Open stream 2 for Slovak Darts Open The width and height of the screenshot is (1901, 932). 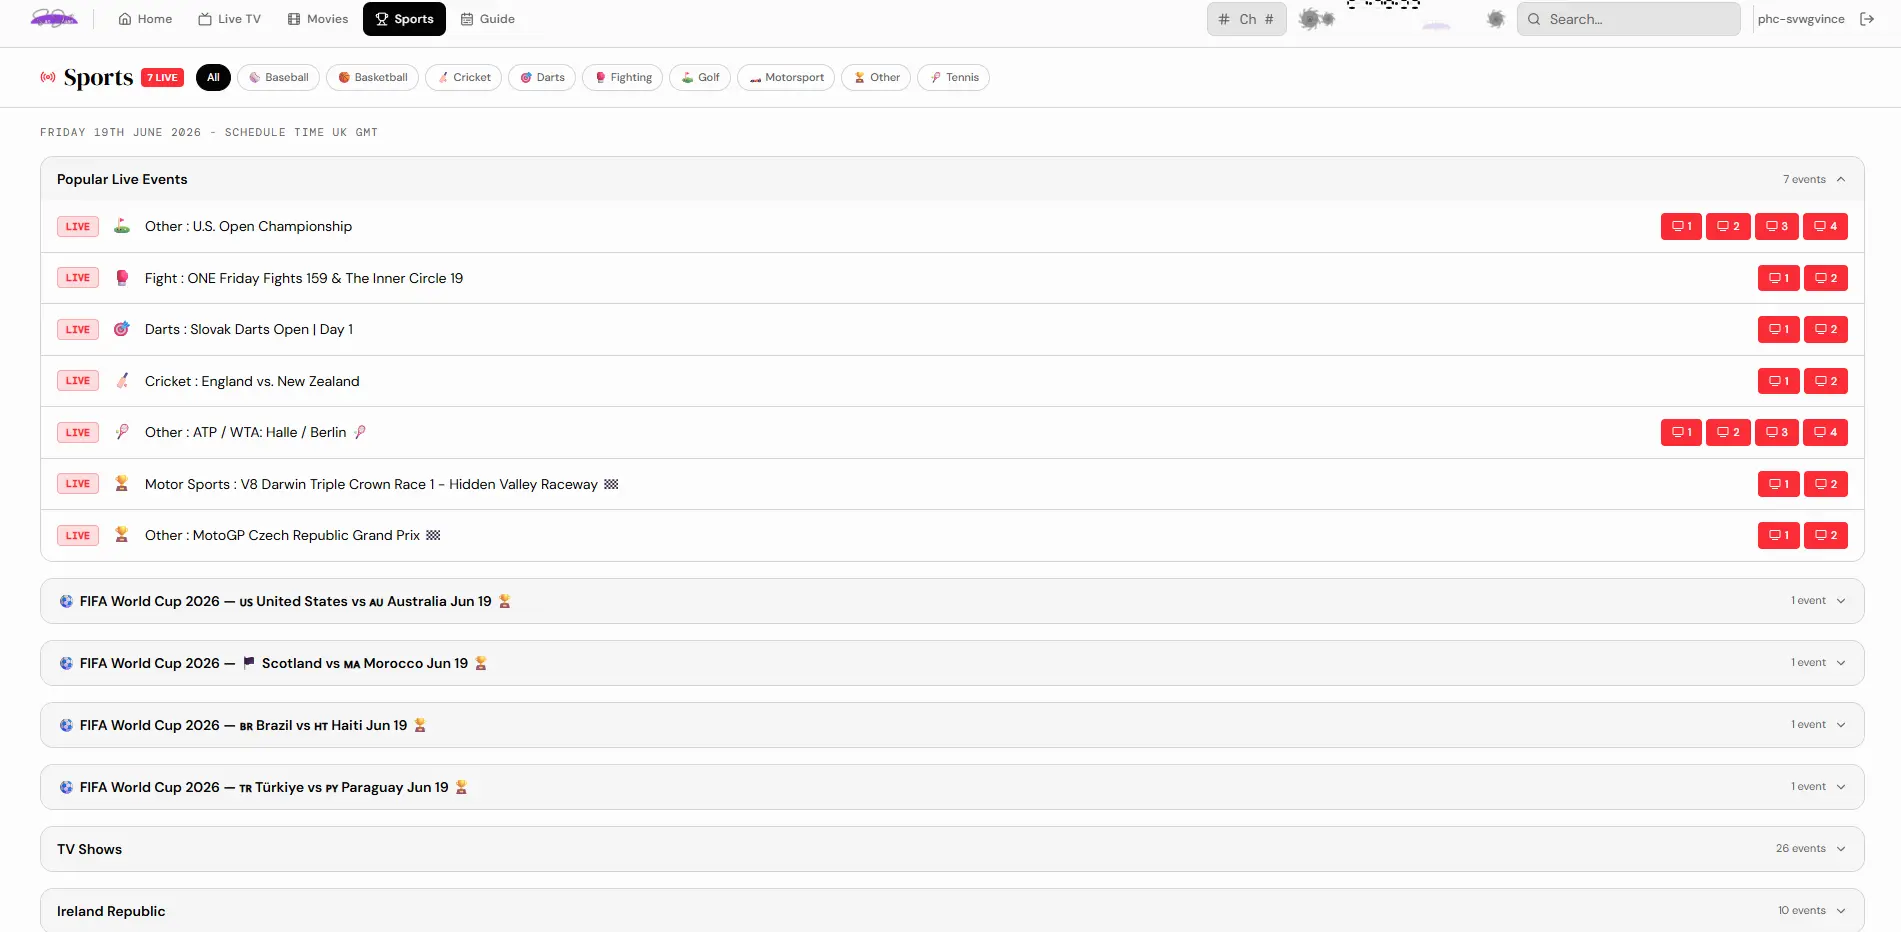click(x=1826, y=329)
